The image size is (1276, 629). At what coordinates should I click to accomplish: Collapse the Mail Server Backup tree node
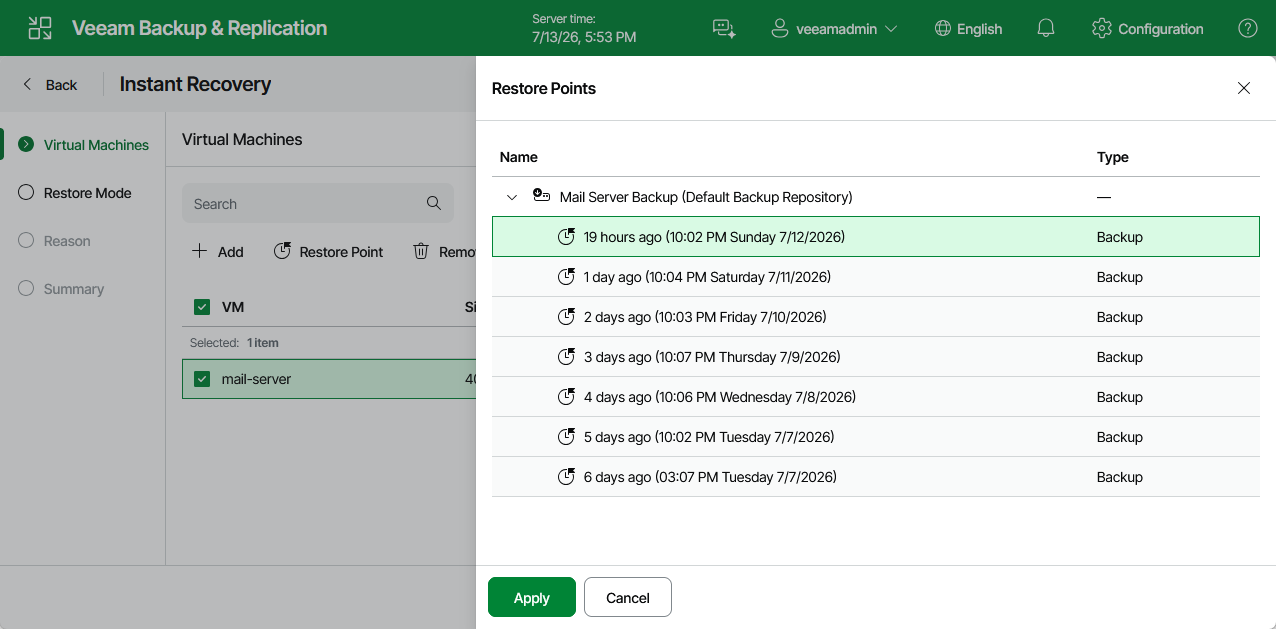pos(512,197)
